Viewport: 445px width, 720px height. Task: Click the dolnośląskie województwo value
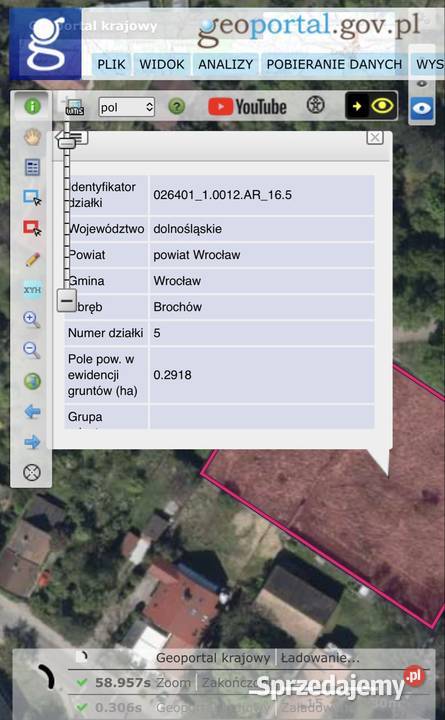(187, 229)
